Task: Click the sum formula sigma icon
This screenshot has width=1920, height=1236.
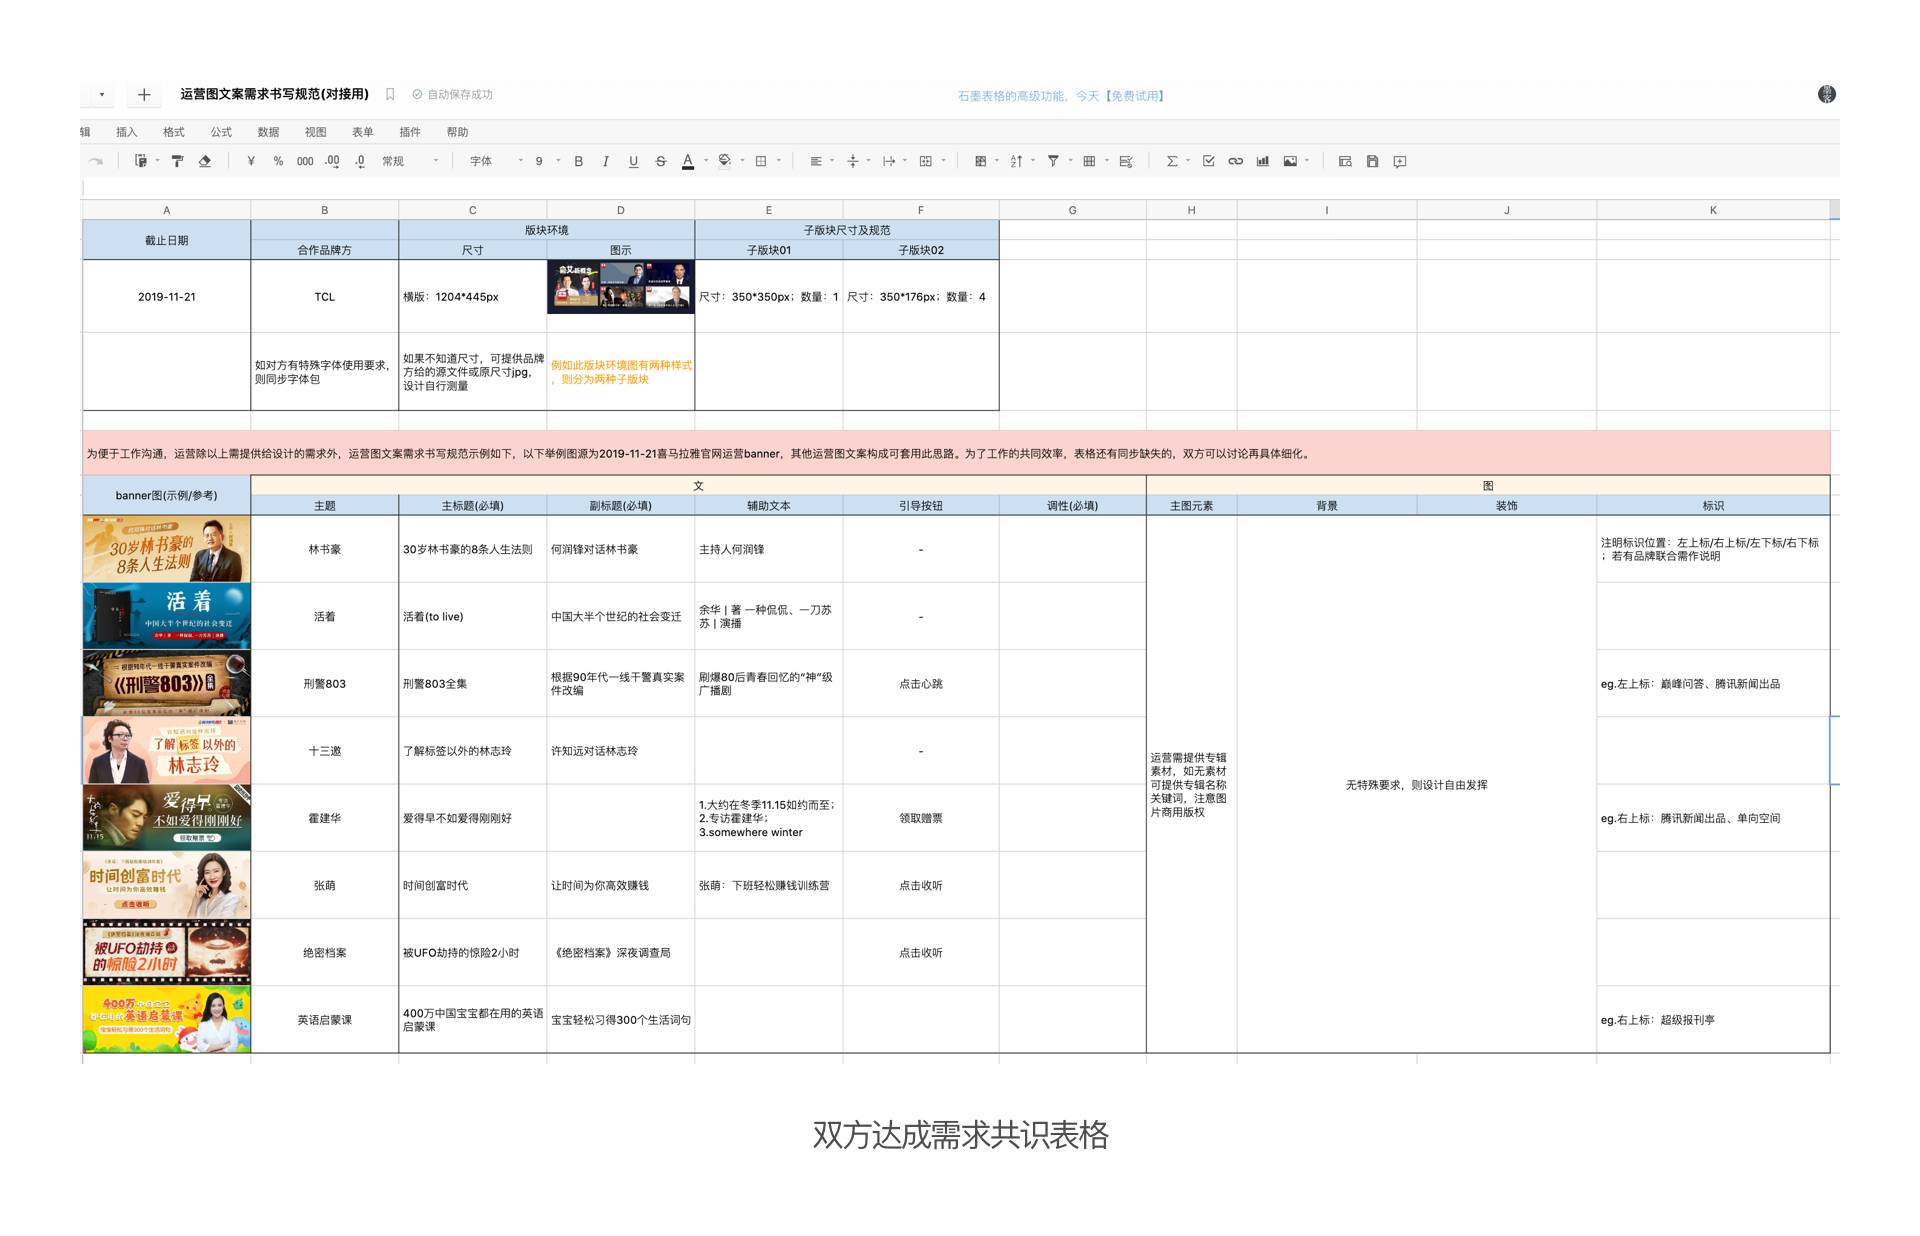Action: click(1172, 161)
